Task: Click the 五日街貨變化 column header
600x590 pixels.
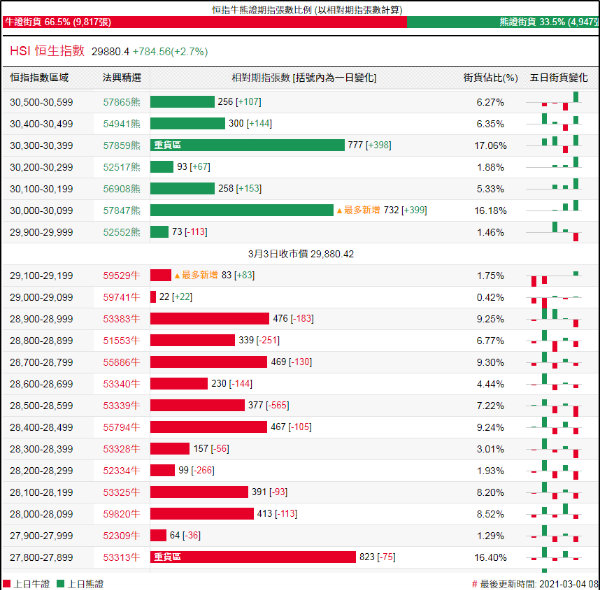Action: pos(558,78)
